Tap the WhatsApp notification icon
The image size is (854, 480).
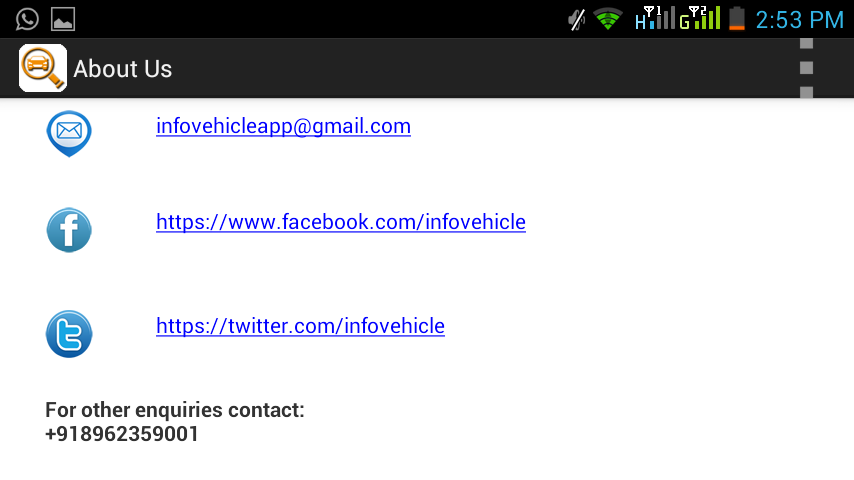(27, 20)
